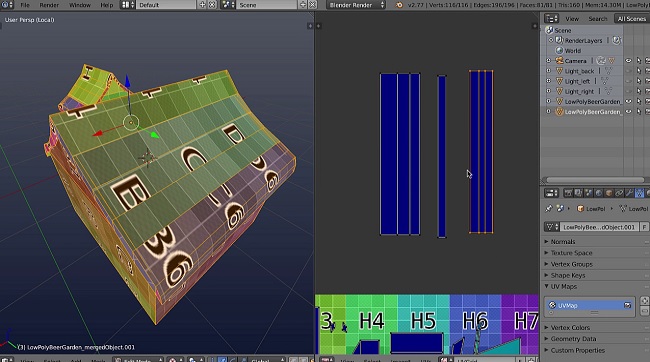The height and width of the screenshot is (362, 650).
Task: Toggle visibility eye for Camera object
Action: click(x=628, y=61)
